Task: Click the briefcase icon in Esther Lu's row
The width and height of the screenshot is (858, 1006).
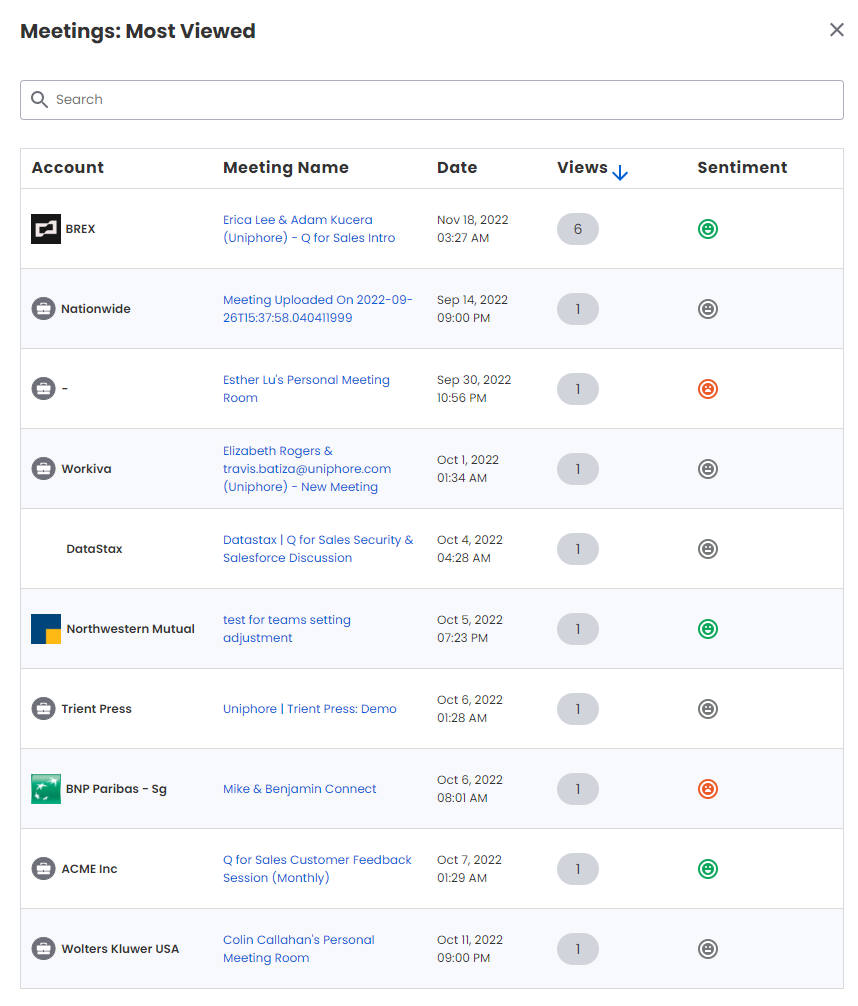Action: tap(44, 389)
